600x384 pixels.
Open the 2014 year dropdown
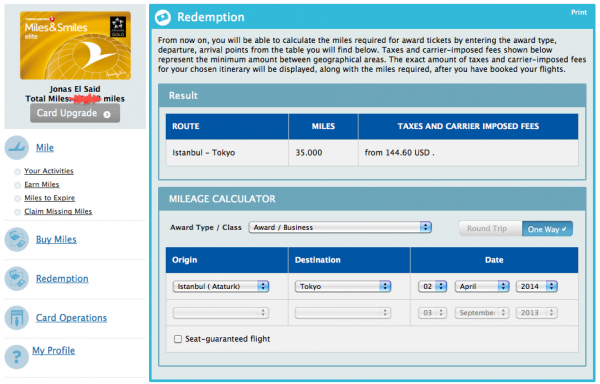(x=536, y=286)
